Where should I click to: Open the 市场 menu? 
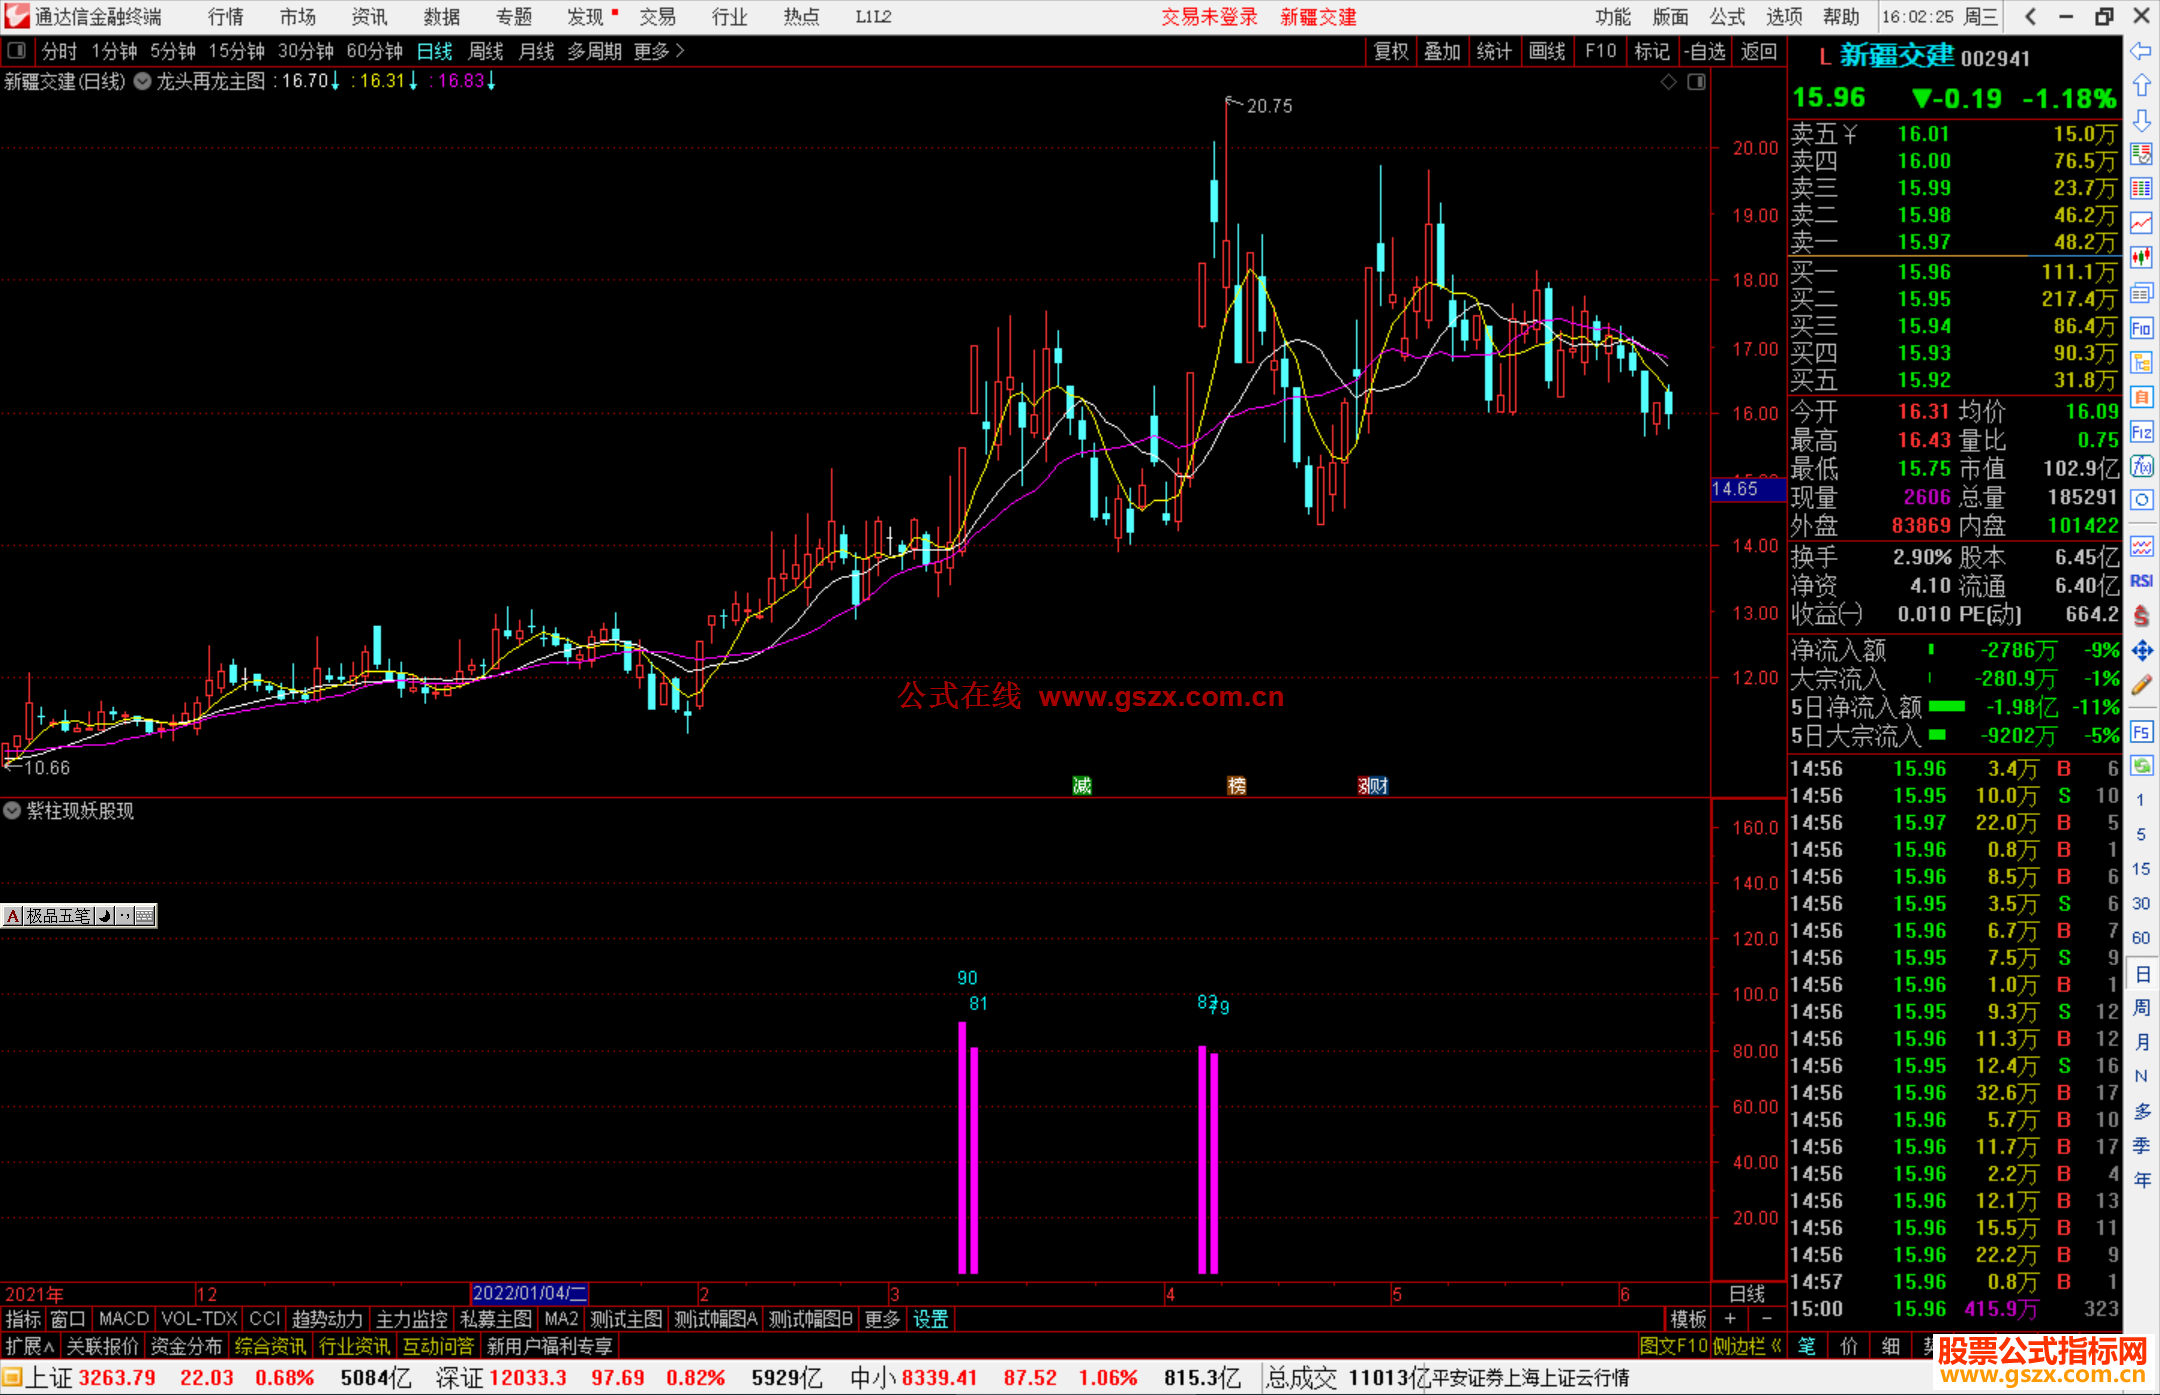pyautogui.click(x=298, y=17)
